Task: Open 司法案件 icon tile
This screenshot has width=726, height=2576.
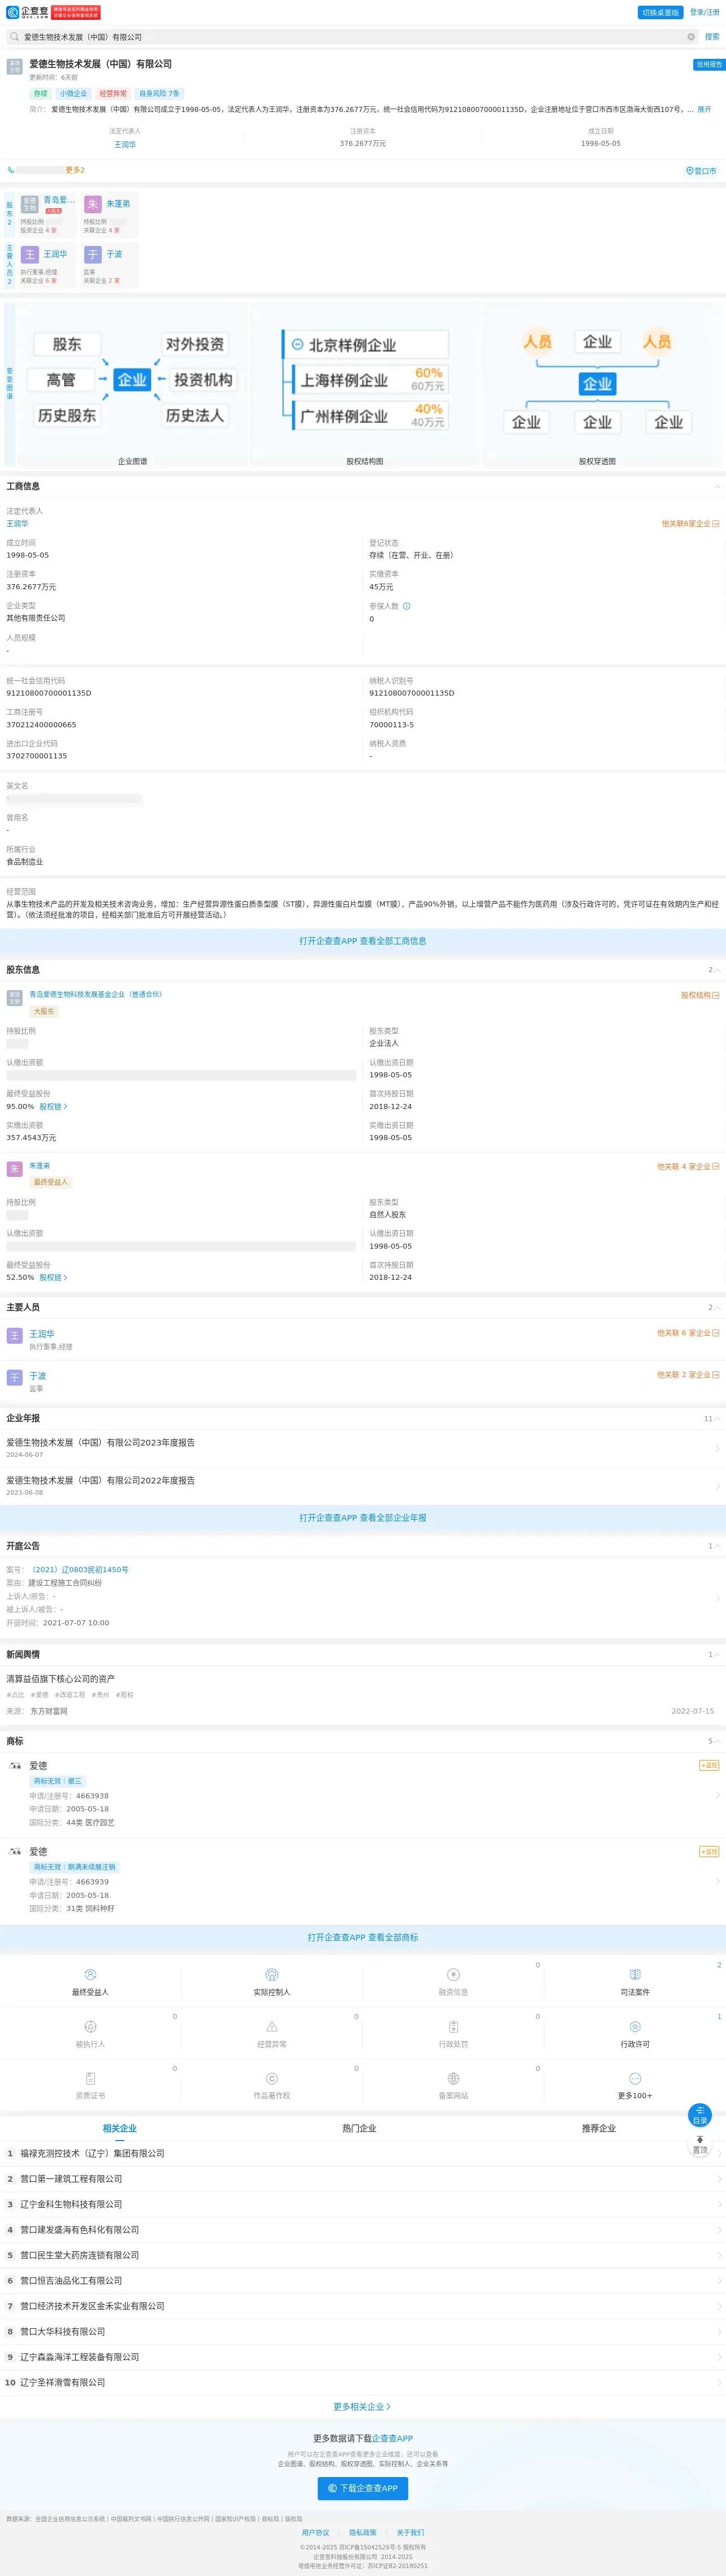Action: click(x=635, y=1982)
